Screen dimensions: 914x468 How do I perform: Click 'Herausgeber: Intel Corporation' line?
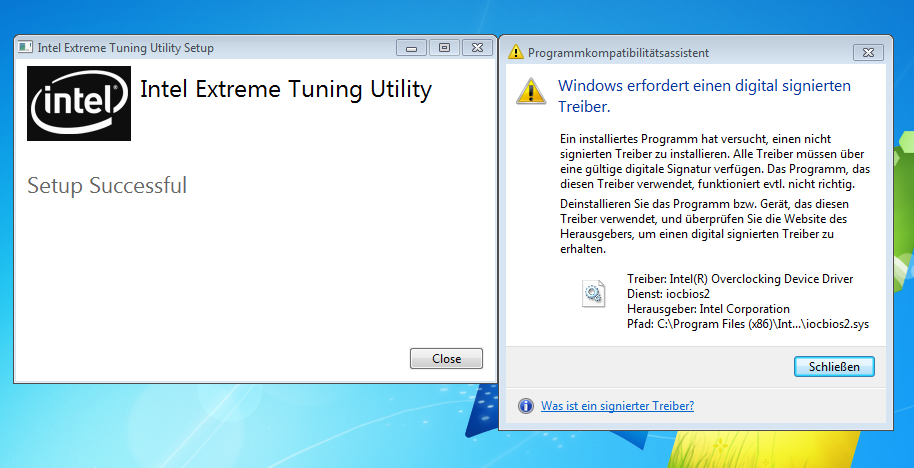point(708,309)
